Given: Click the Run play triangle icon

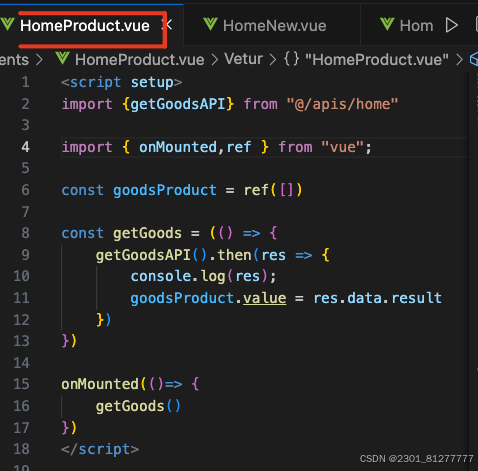Looking at the screenshot, I should click(x=452, y=25).
